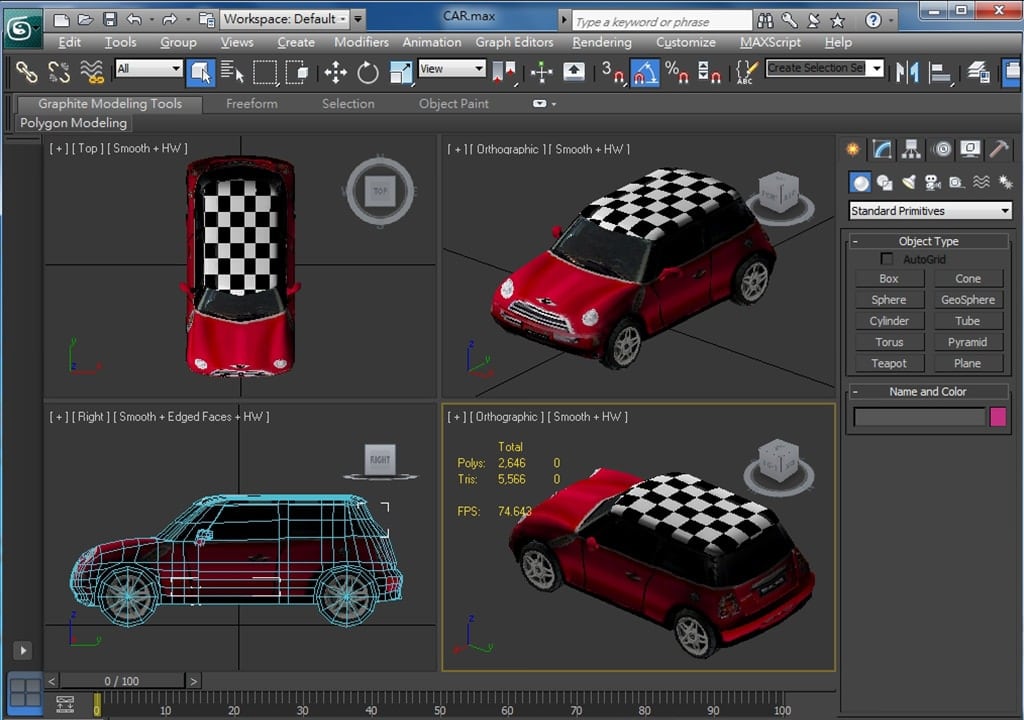Click the pink object color swatch

997,417
